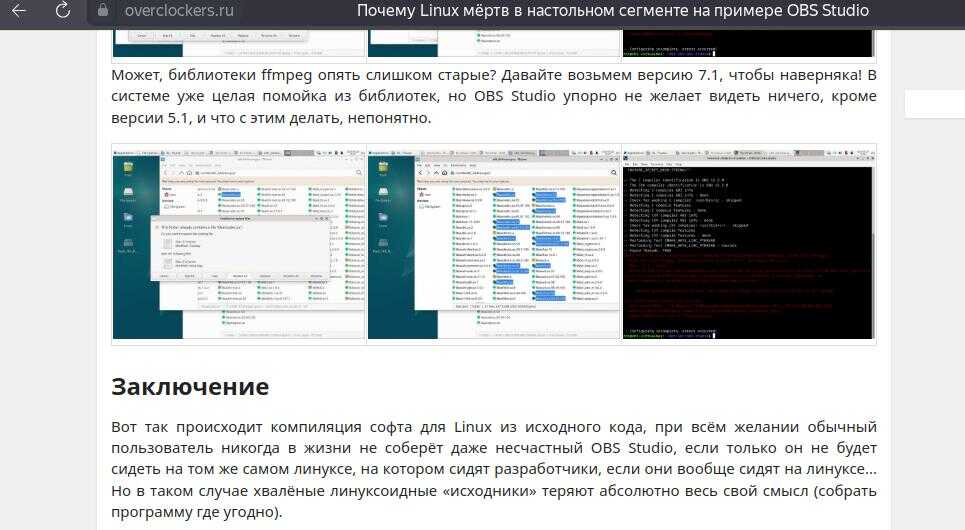Screen dimensions: 965x530
Task: Click the paragraph starting with Может, библиотеки ffmpeg
Action: click(494, 96)
